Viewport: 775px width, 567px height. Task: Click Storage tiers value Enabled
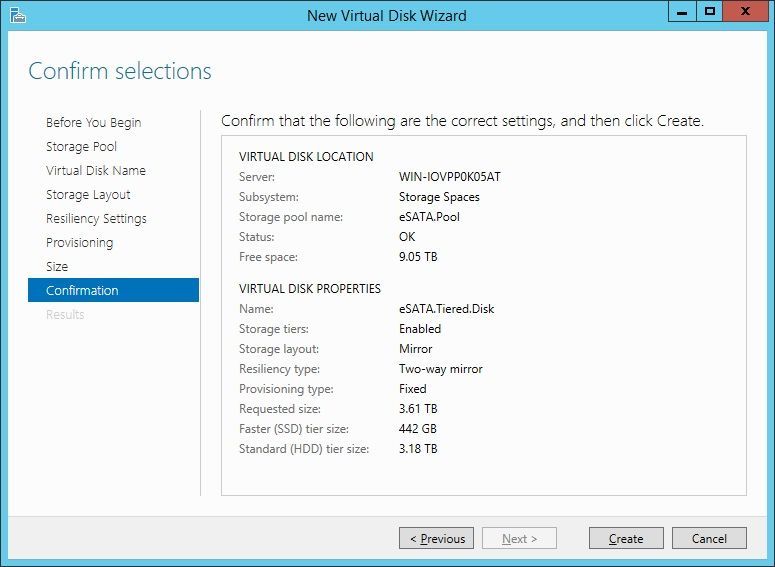(x=420, y=329)
